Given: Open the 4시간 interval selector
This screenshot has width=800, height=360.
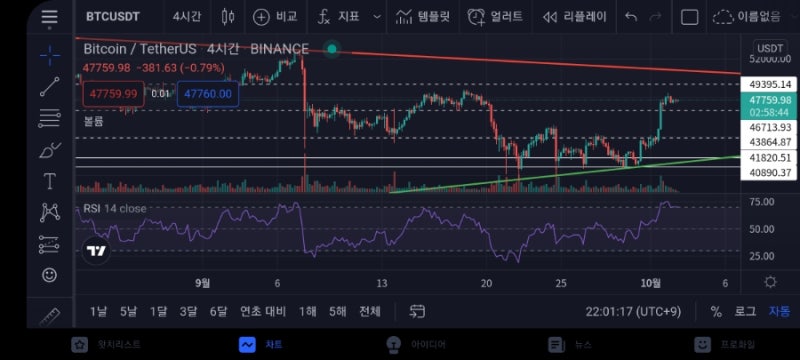Looking at the screenshot, I should tap(187, 16).
